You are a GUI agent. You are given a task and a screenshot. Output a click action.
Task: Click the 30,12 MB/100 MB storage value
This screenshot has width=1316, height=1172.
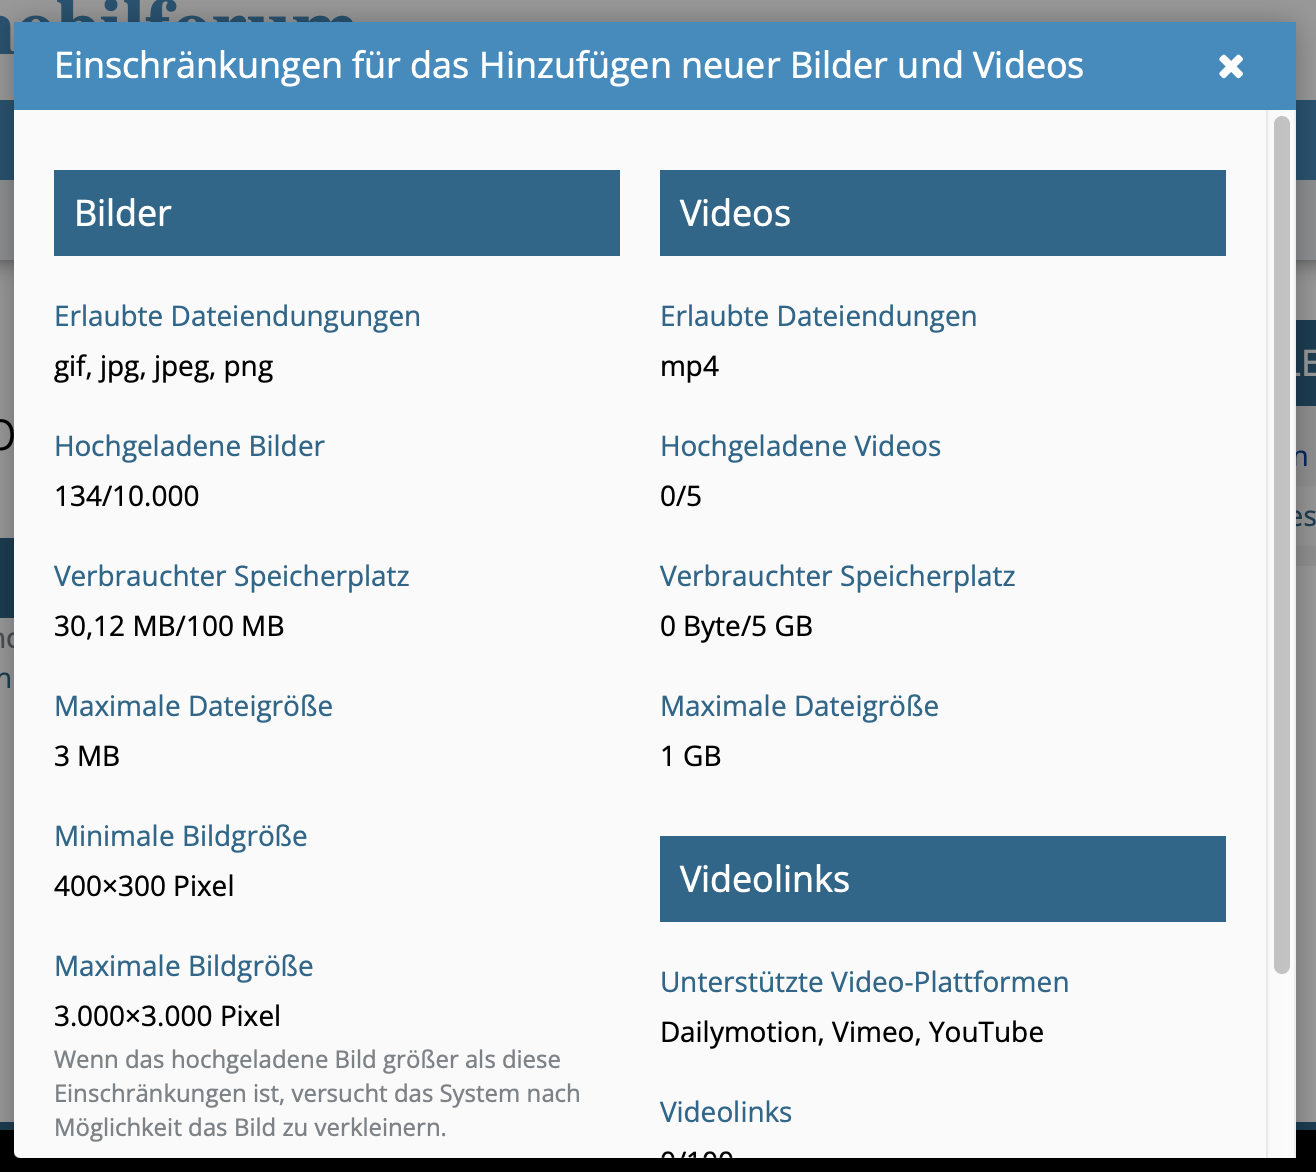click(169, 626)
